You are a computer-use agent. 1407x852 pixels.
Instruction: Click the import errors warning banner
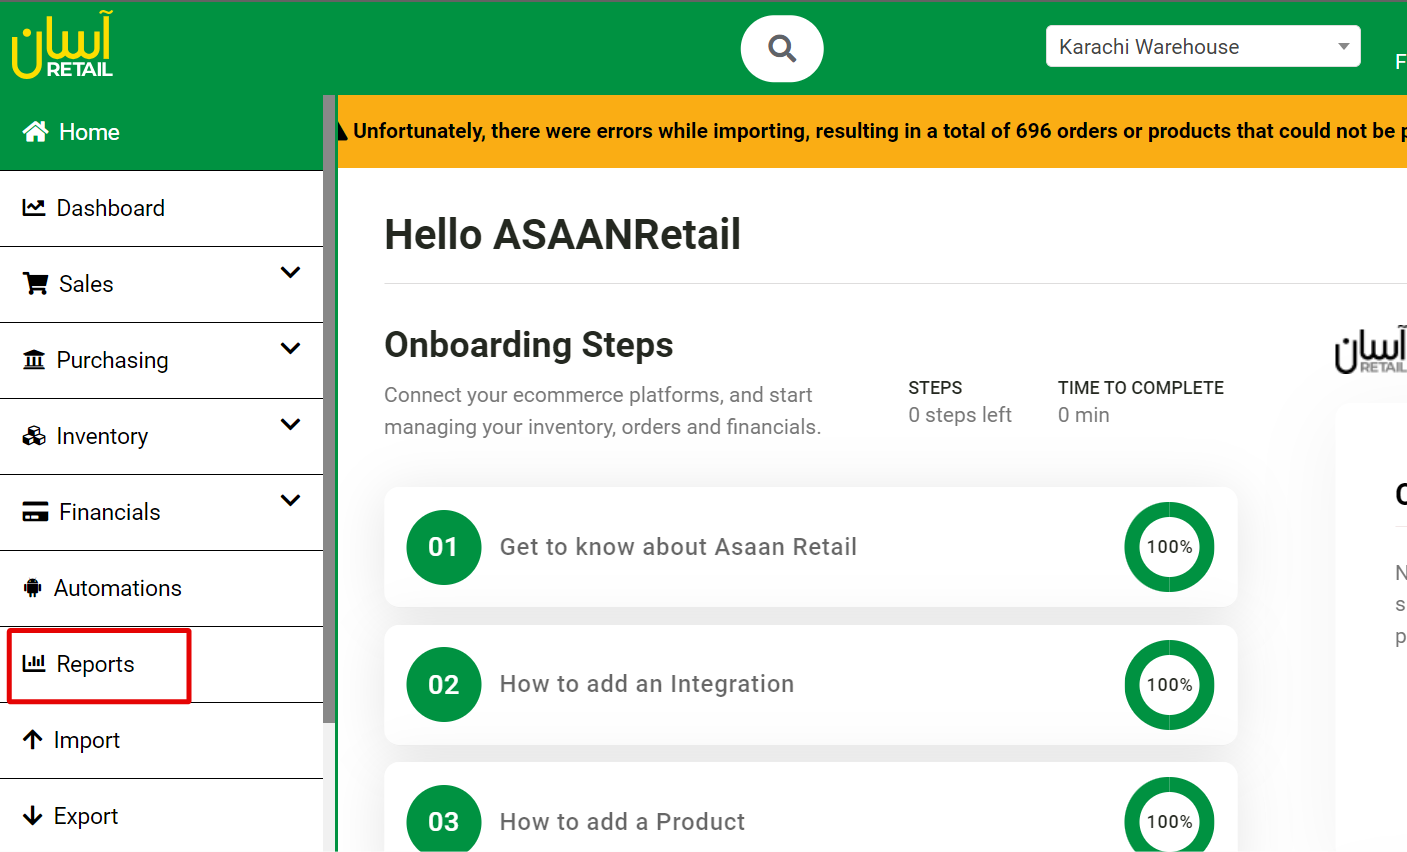coord(871,131)
